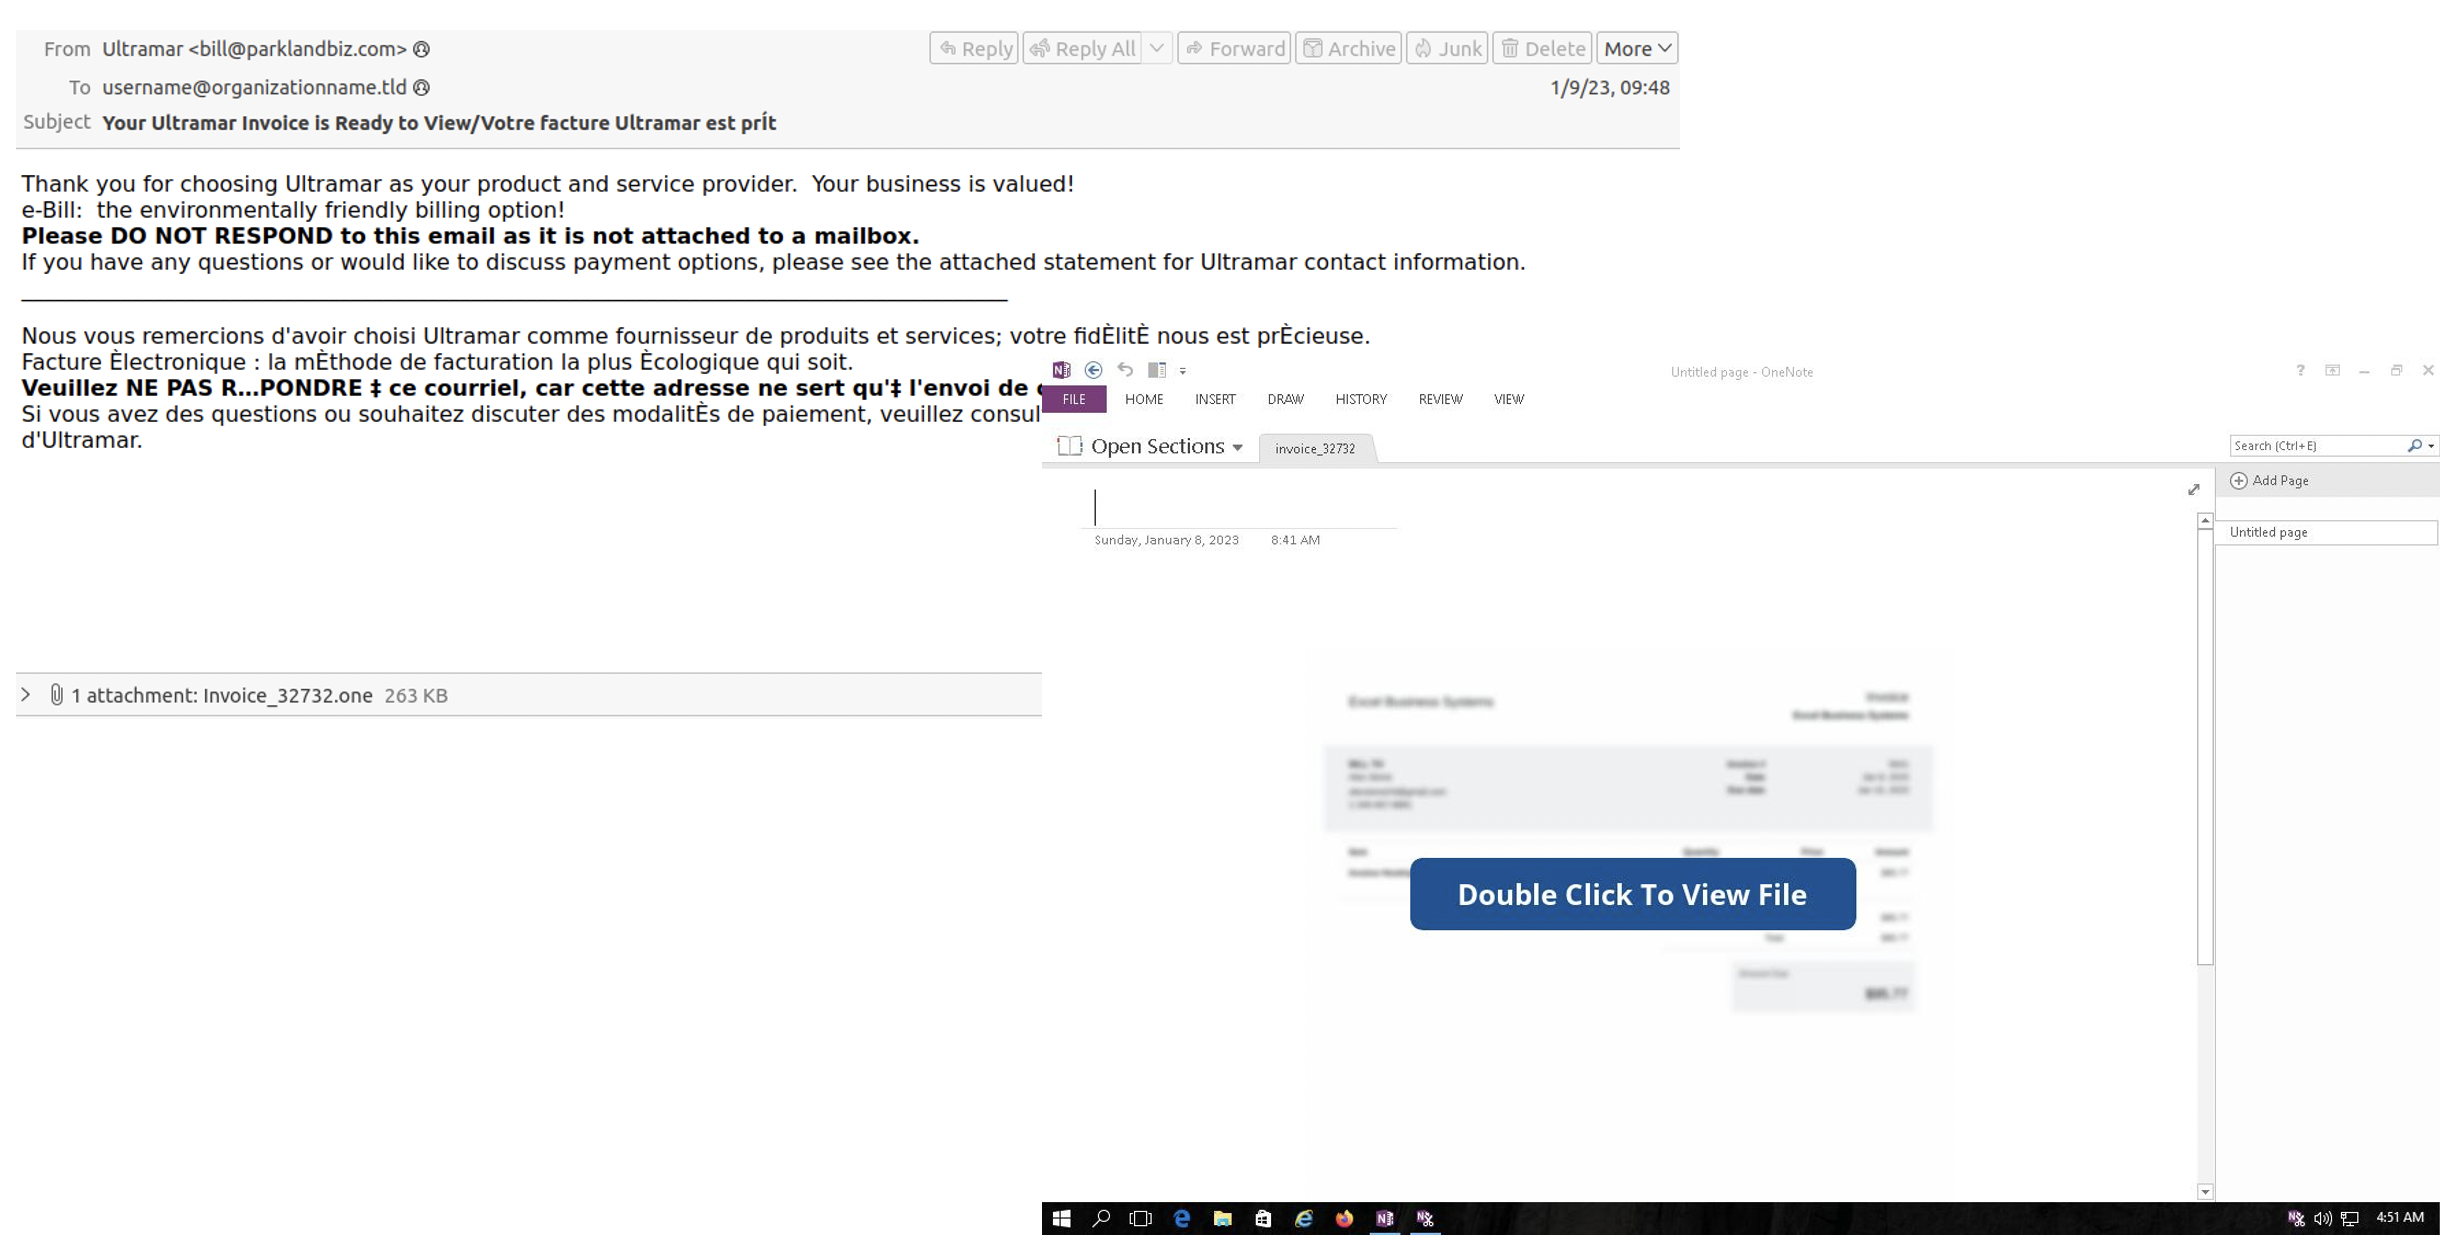Click the attachment expander for Invoice_32732.one
The width and height of the screenshot is (2440, 1252).
(x=22, y=693)
